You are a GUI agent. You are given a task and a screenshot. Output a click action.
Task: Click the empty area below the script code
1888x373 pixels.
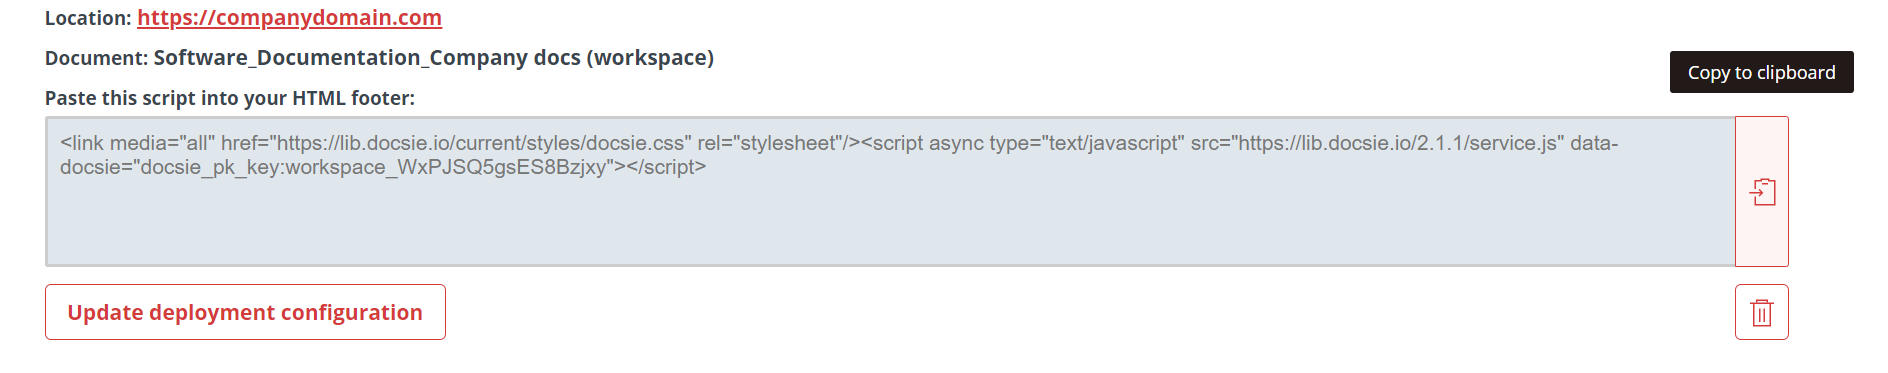pos(890,225)
